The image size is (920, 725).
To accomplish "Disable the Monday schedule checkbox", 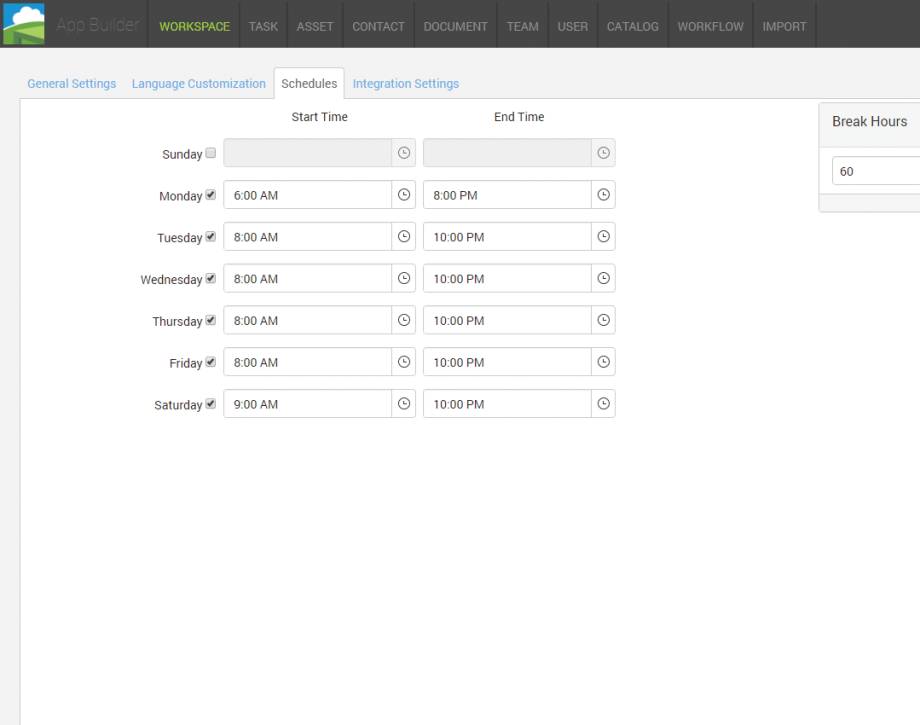I will (x=210, y=194).
